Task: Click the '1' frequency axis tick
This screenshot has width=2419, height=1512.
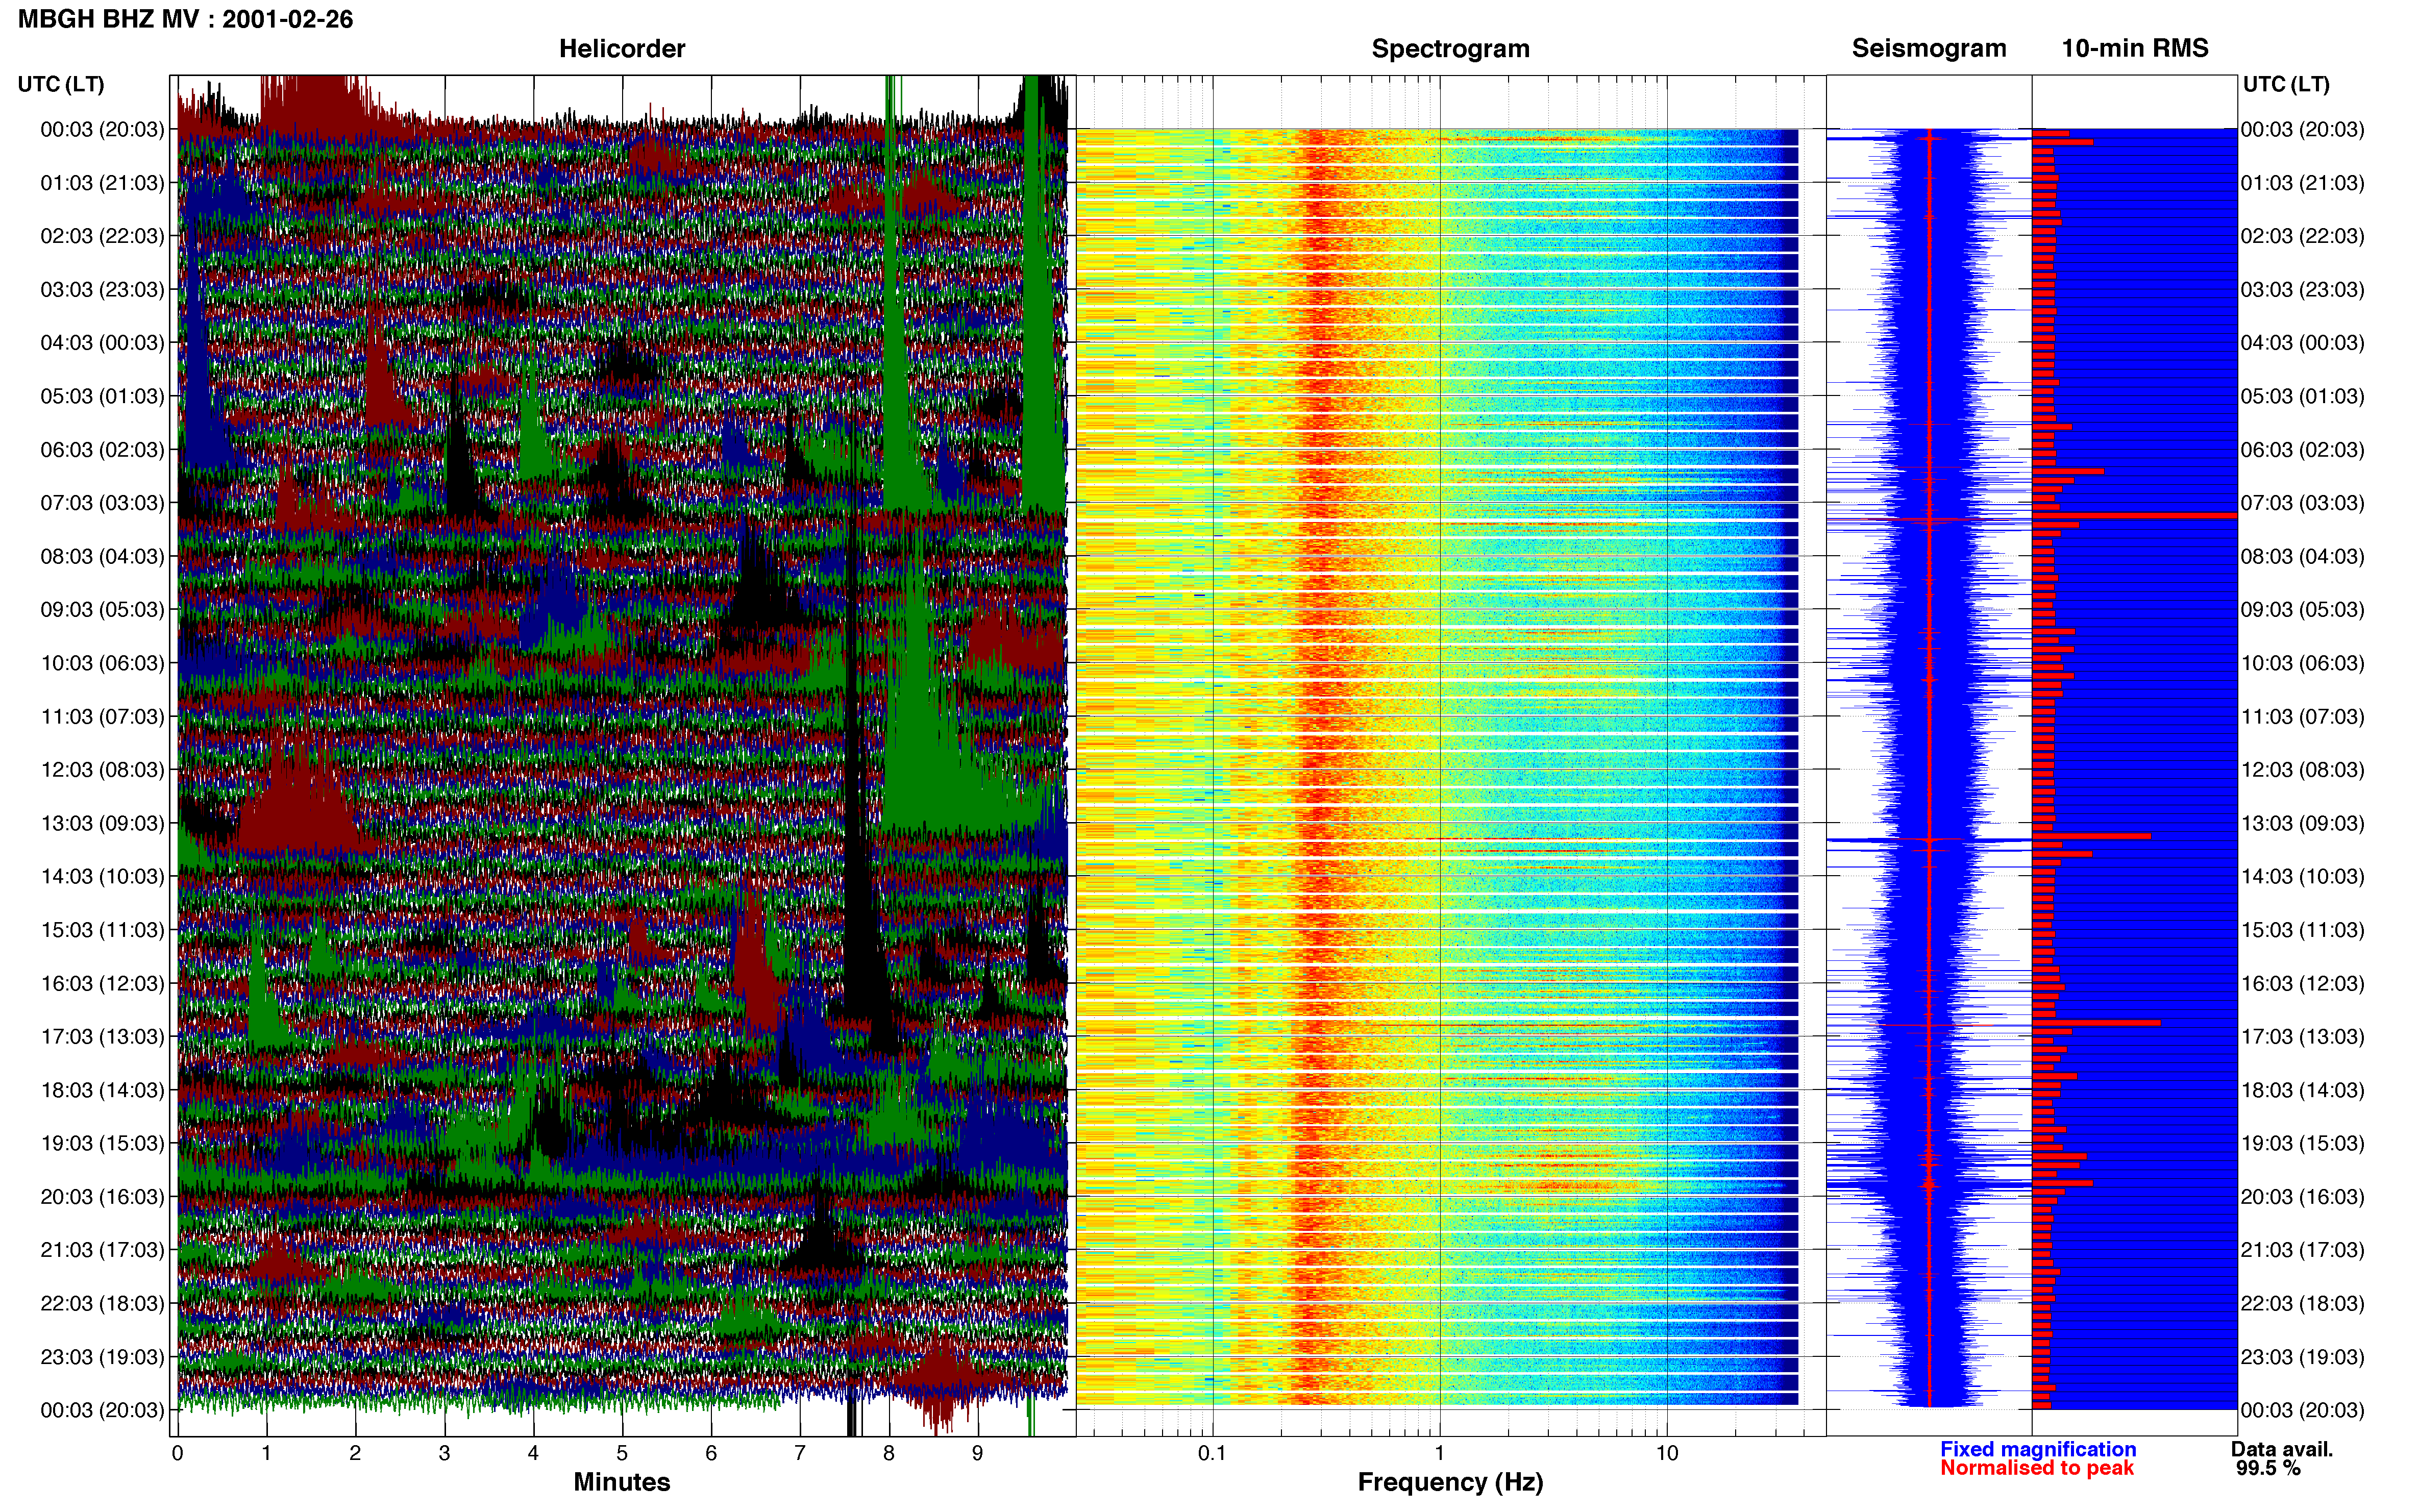Action: 1439,1453
